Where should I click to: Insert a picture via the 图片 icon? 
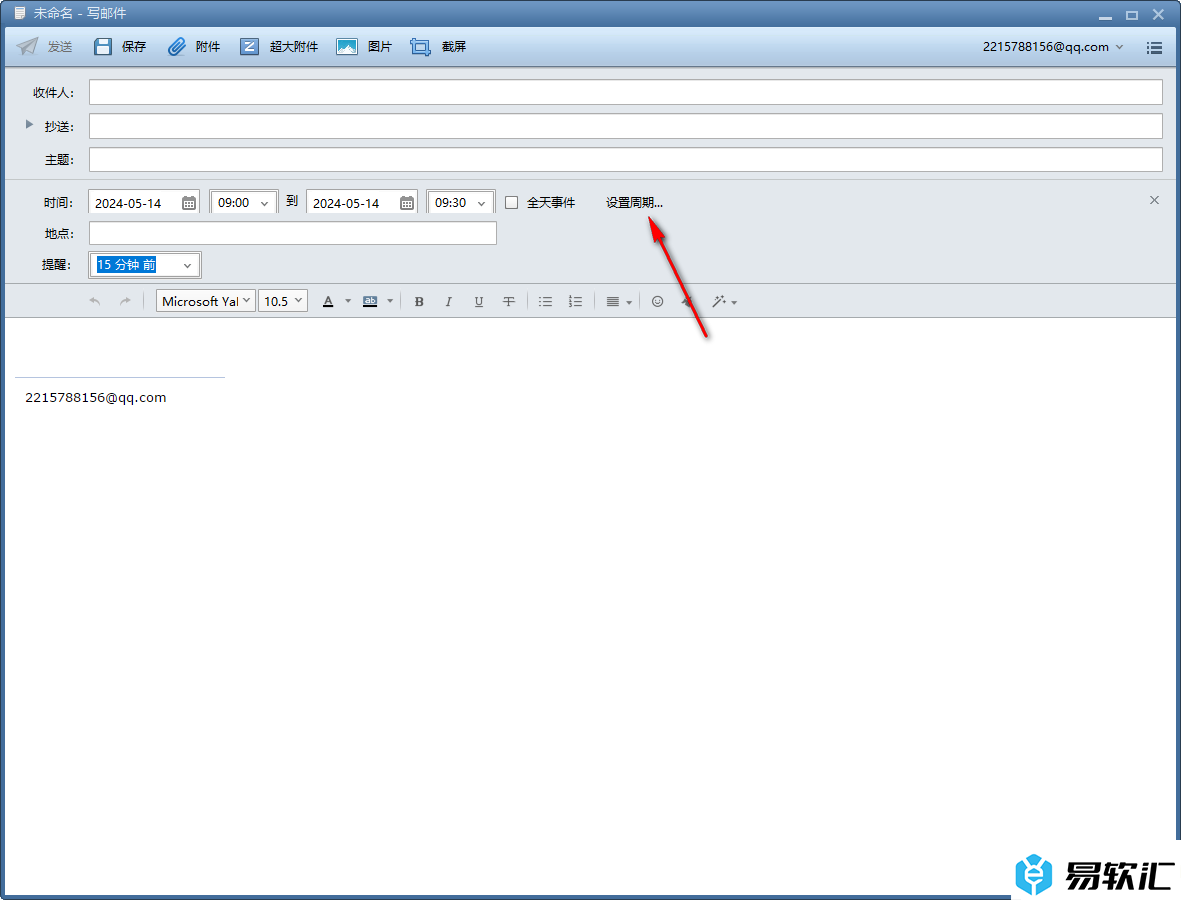coord(347,47)
